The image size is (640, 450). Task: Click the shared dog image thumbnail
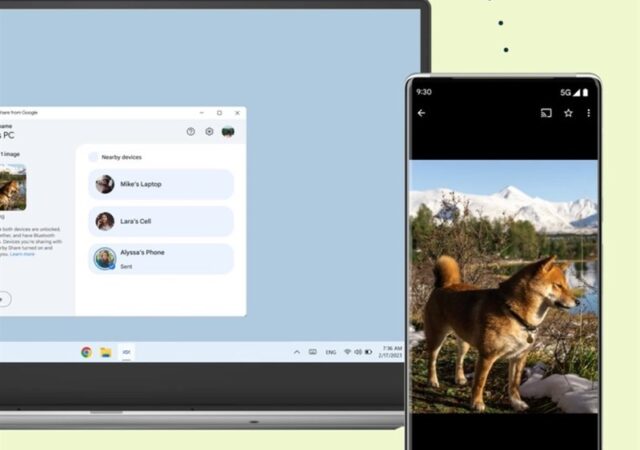pyautogui.click(x=13, y=187)
